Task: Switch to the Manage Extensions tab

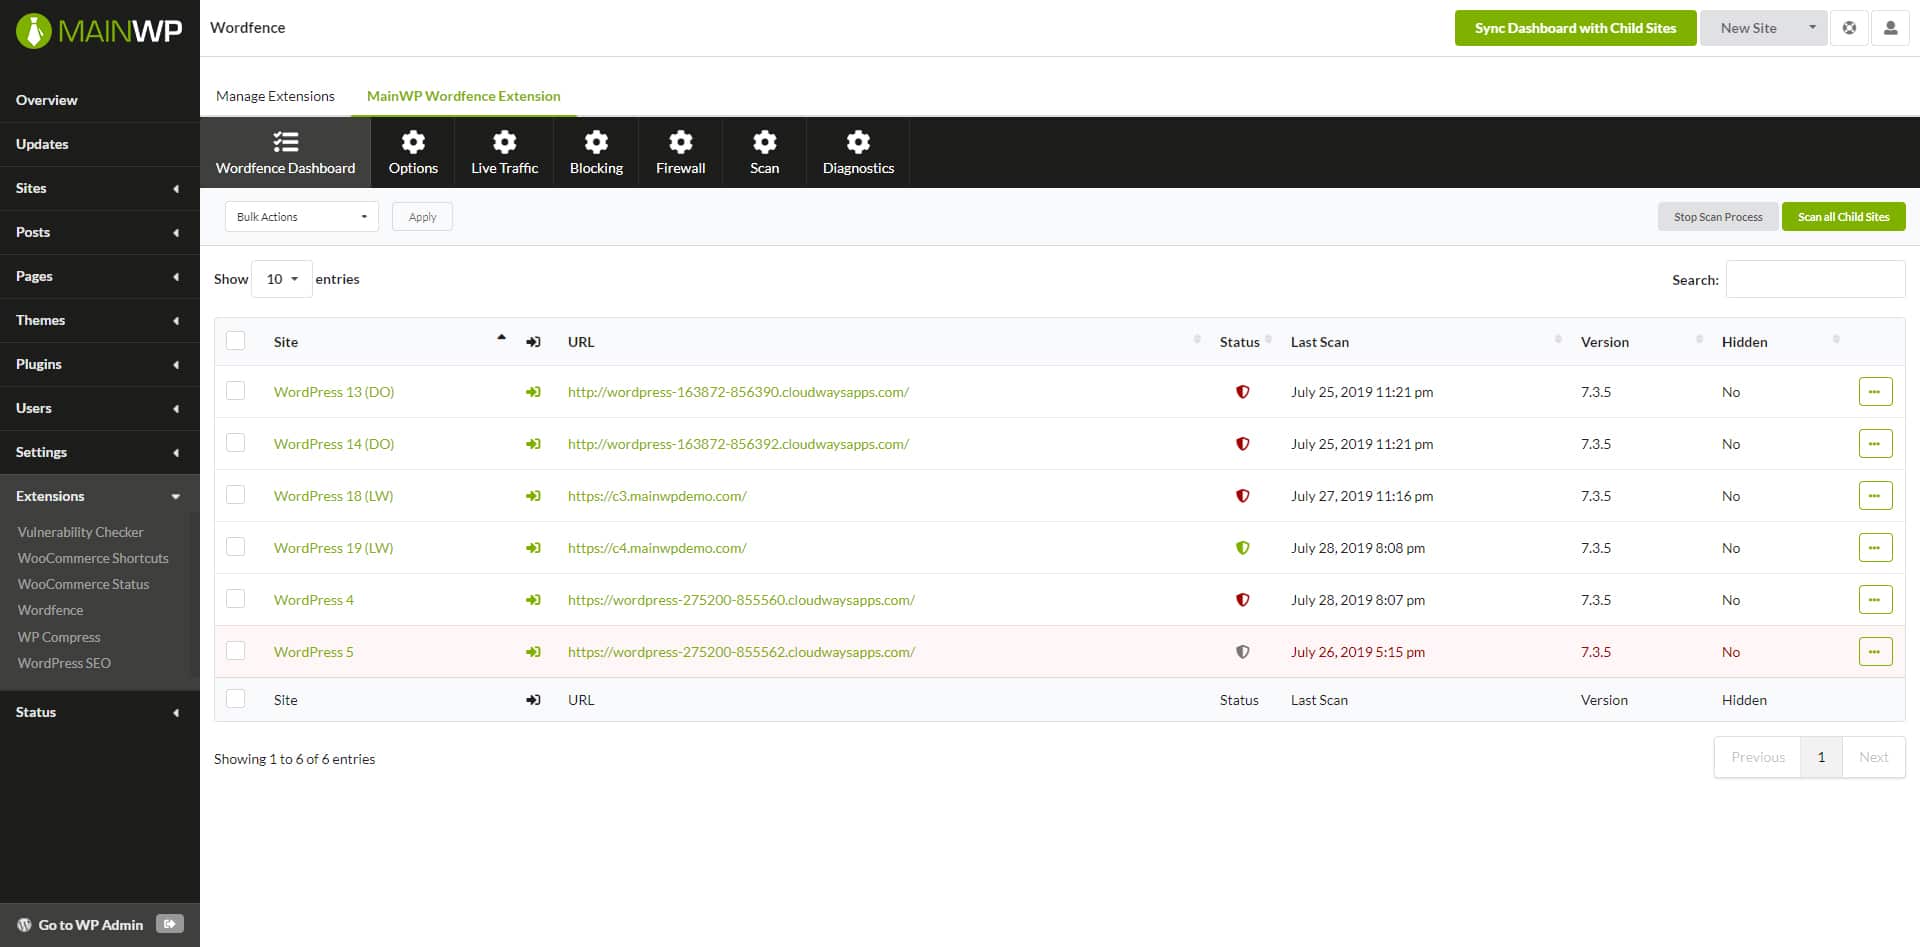Action: tap(275, 96)
